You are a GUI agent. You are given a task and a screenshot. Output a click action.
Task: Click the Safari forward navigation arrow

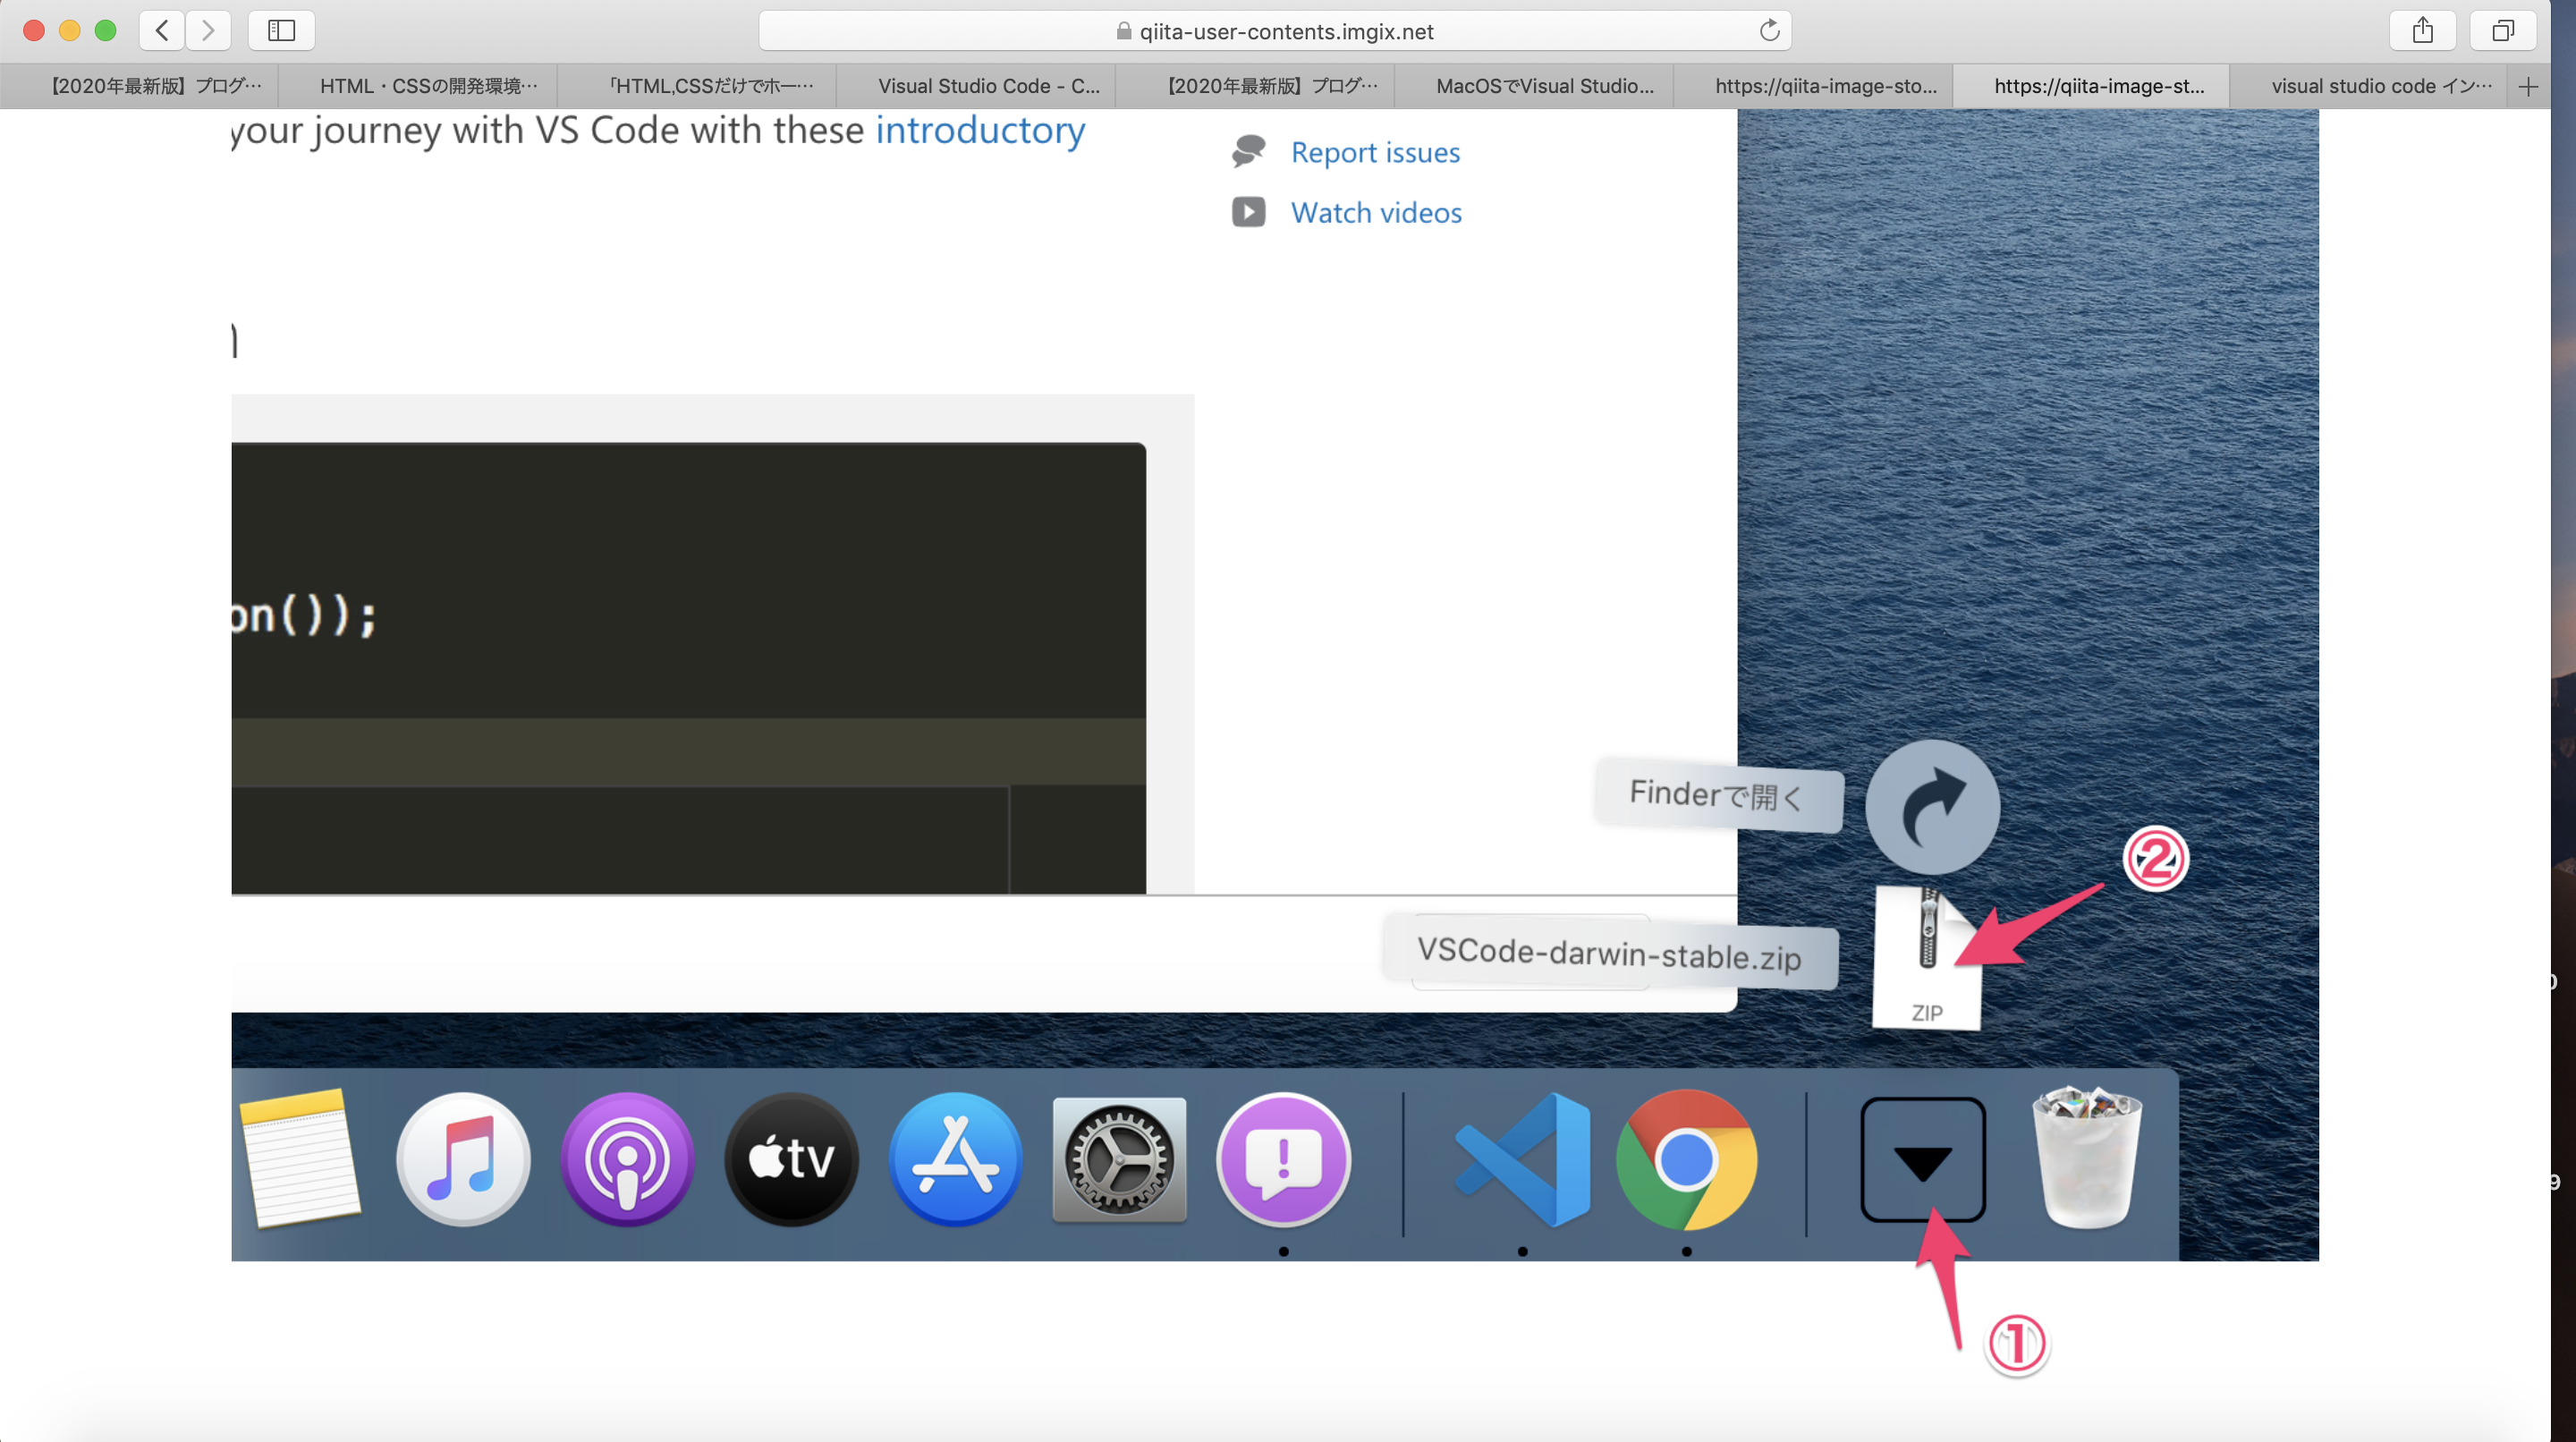pos(208,30)
